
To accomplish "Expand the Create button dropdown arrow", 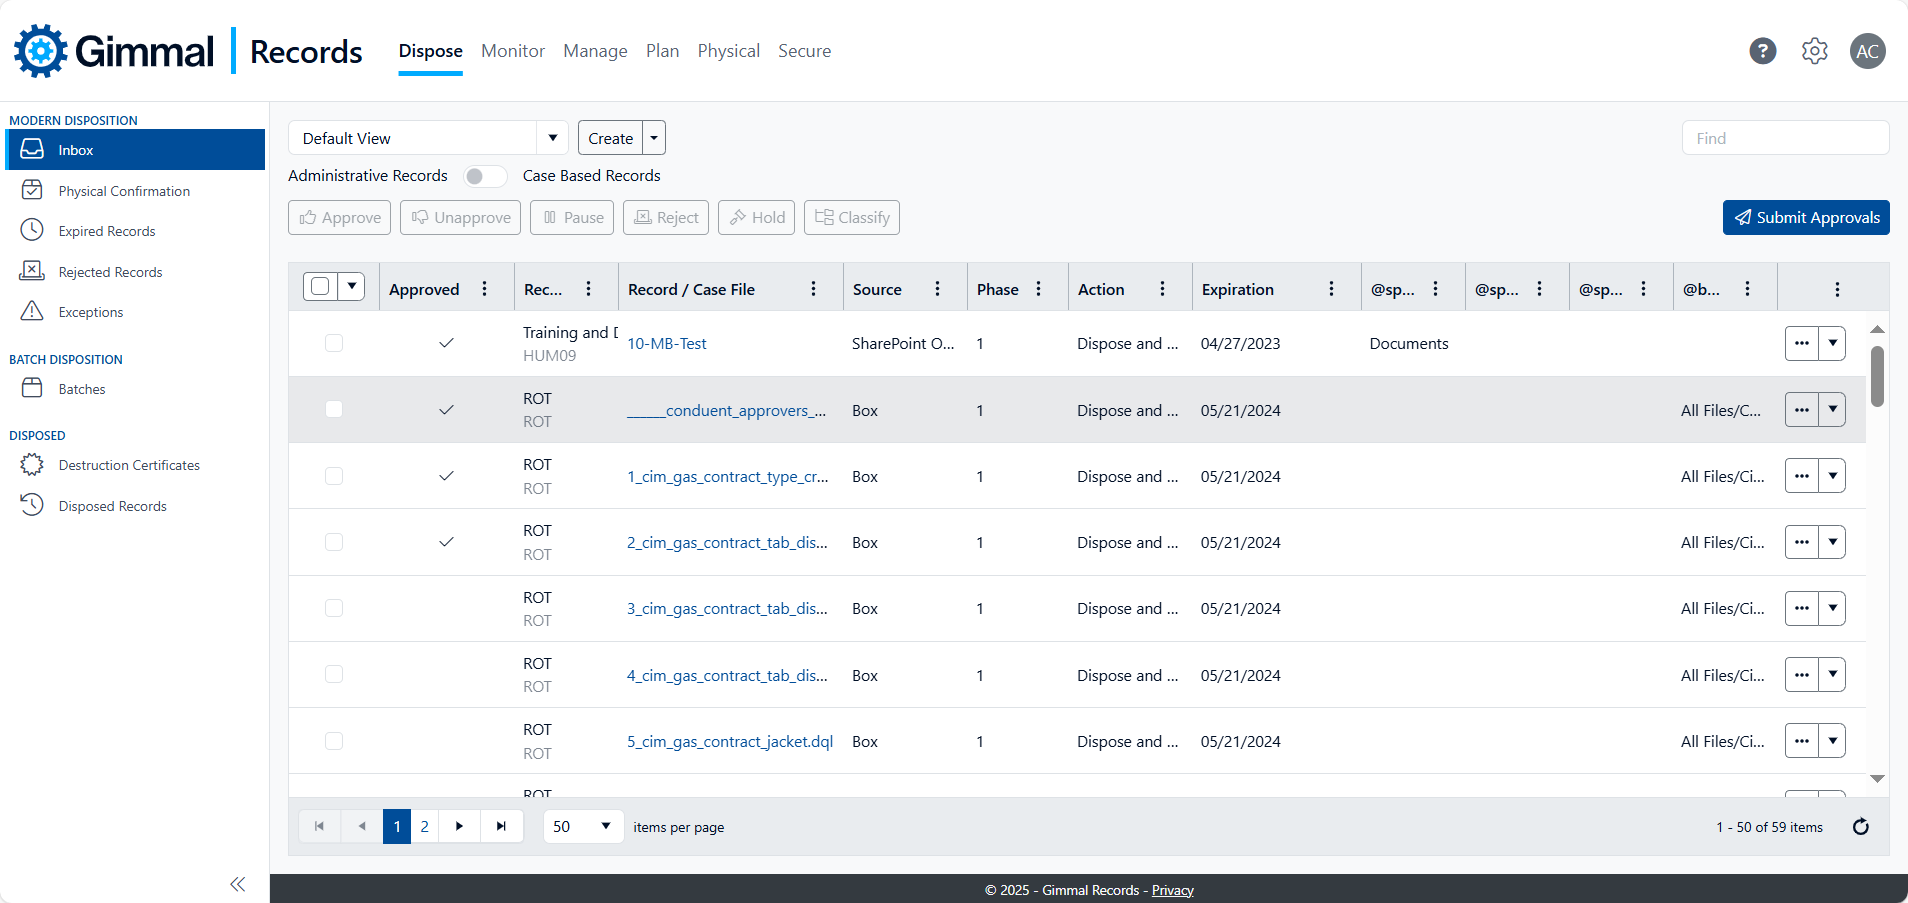I will click(654, 138).
